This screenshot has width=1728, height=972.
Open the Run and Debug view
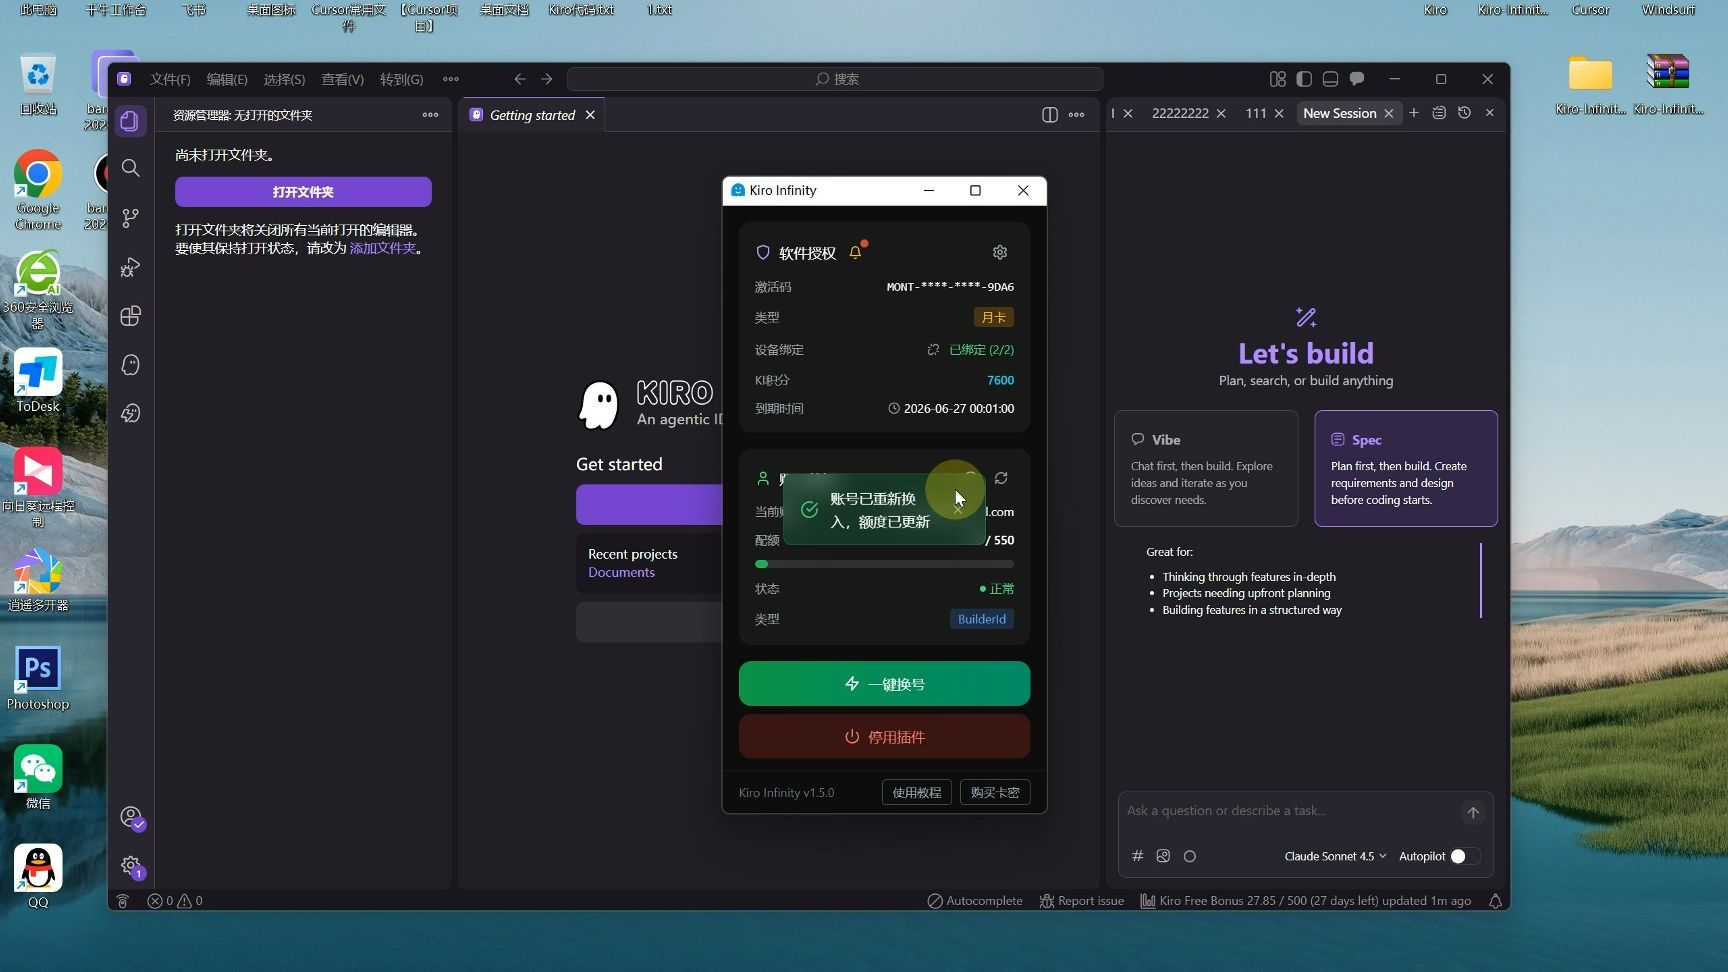point(130,267)
